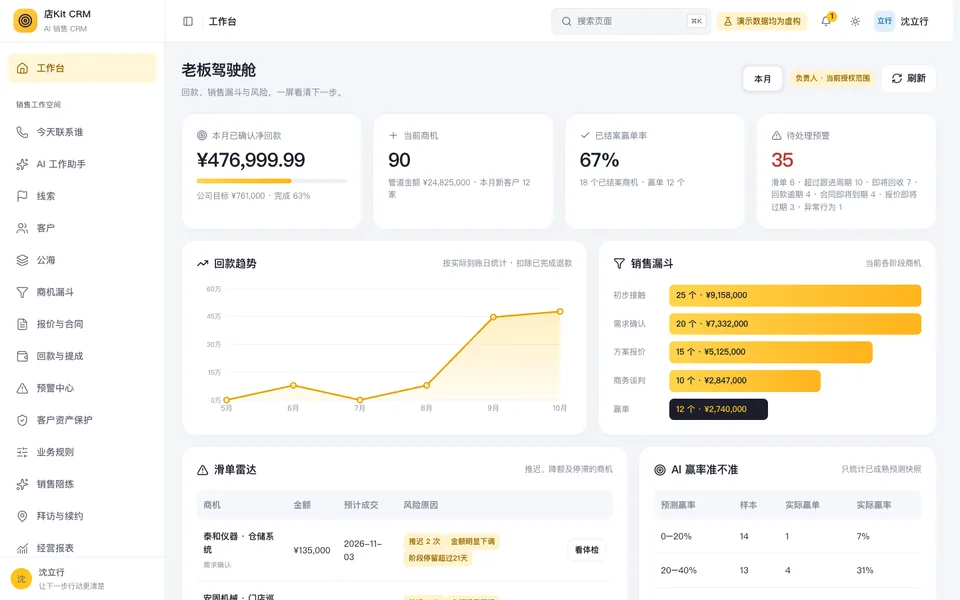Click the 回款趋势 trend arrow icon
960x600 pixels.
(203, 263)
